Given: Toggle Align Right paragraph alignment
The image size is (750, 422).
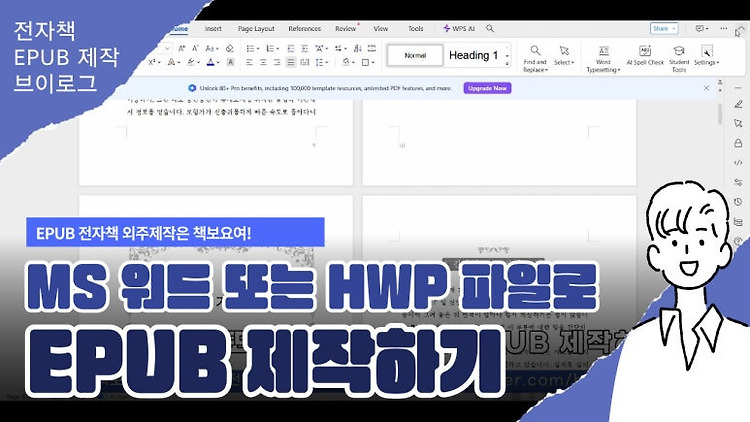Looking at the screenshot, I should (x=277, y=62).
